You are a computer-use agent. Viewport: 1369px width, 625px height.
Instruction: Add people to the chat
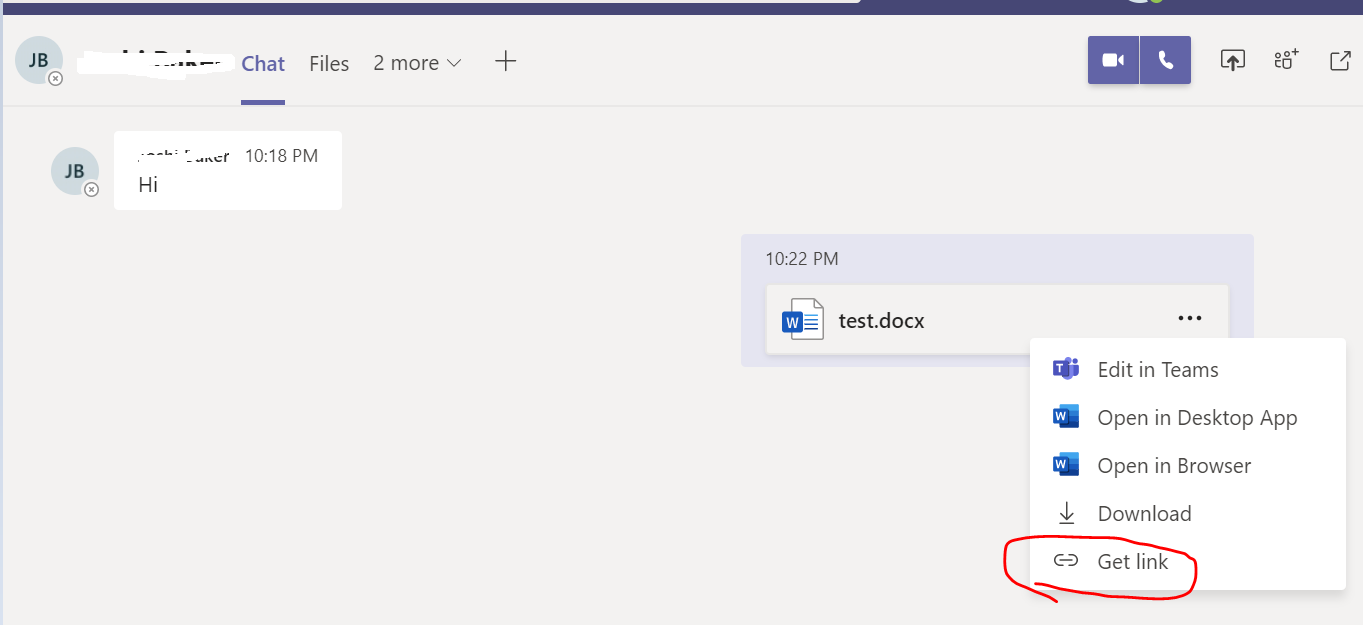[1285, 60]
